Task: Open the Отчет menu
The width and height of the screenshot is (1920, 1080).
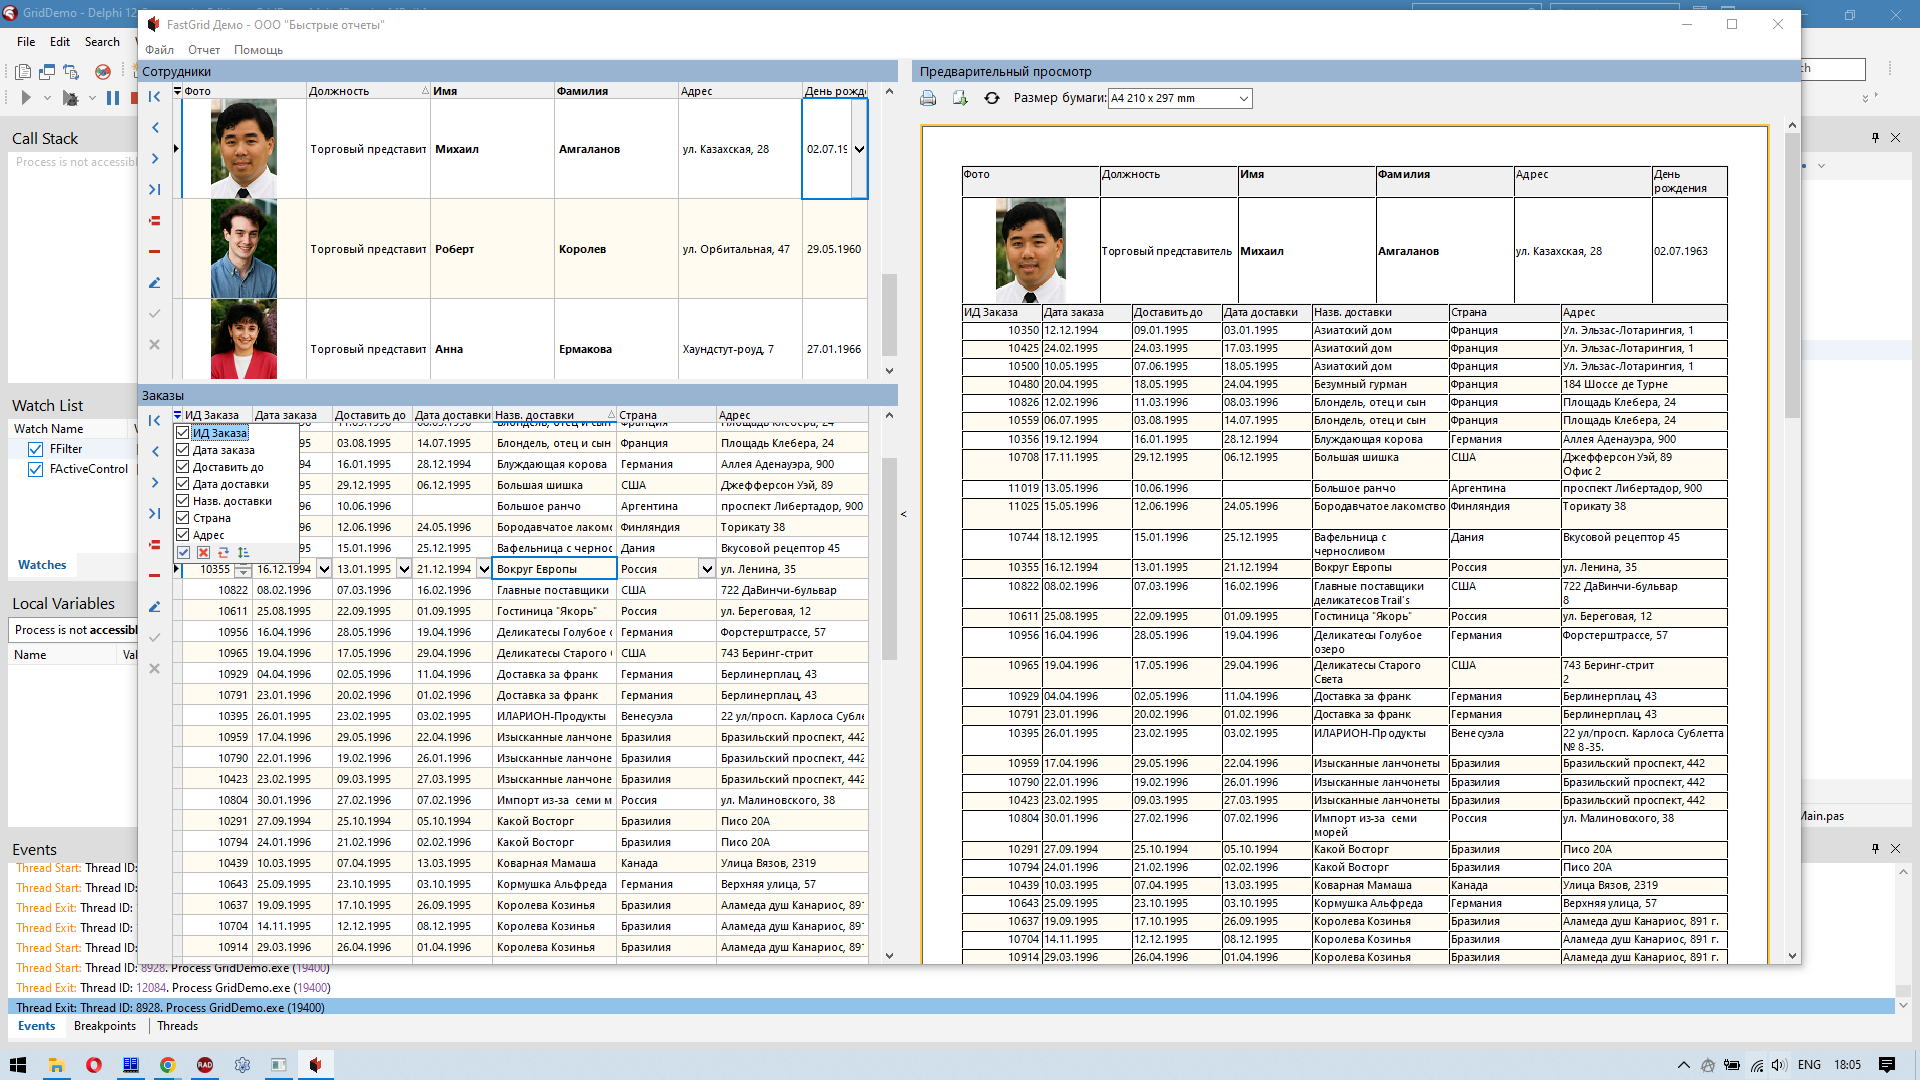Action: pyautogui.click(x=203, y=50)
